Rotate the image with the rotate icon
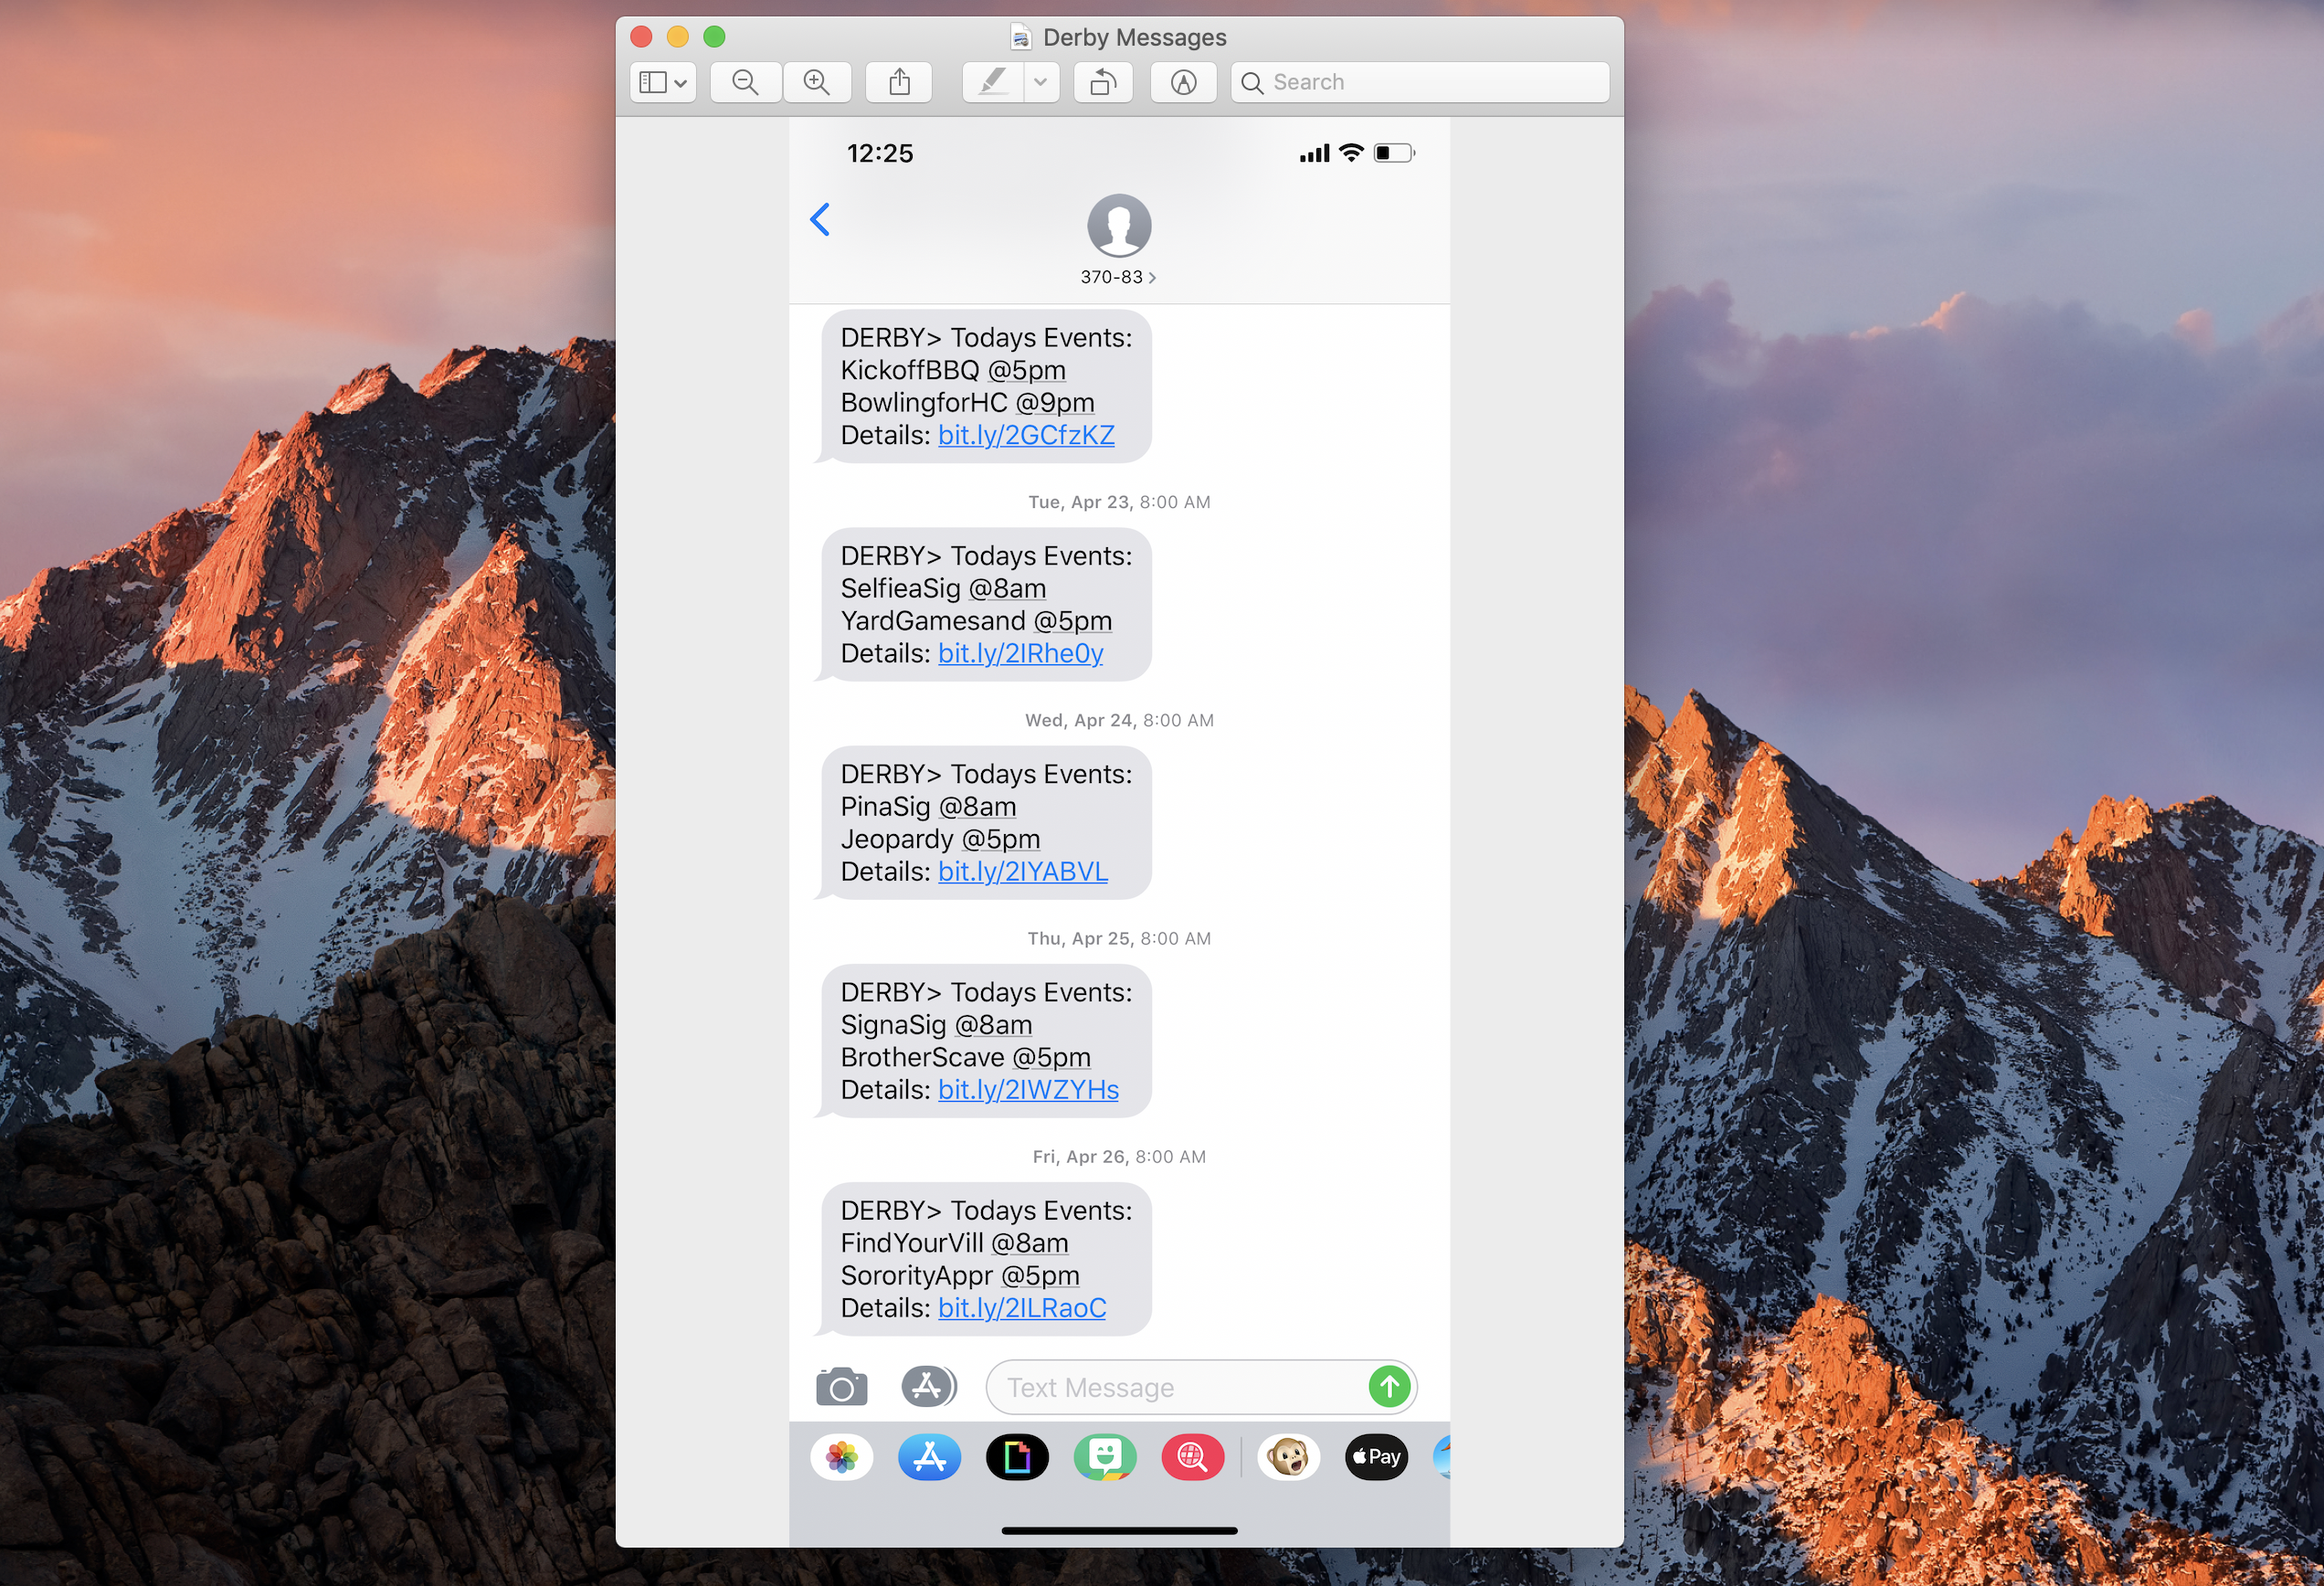The image size is (2324, 1586). (x=1103, y=82)
